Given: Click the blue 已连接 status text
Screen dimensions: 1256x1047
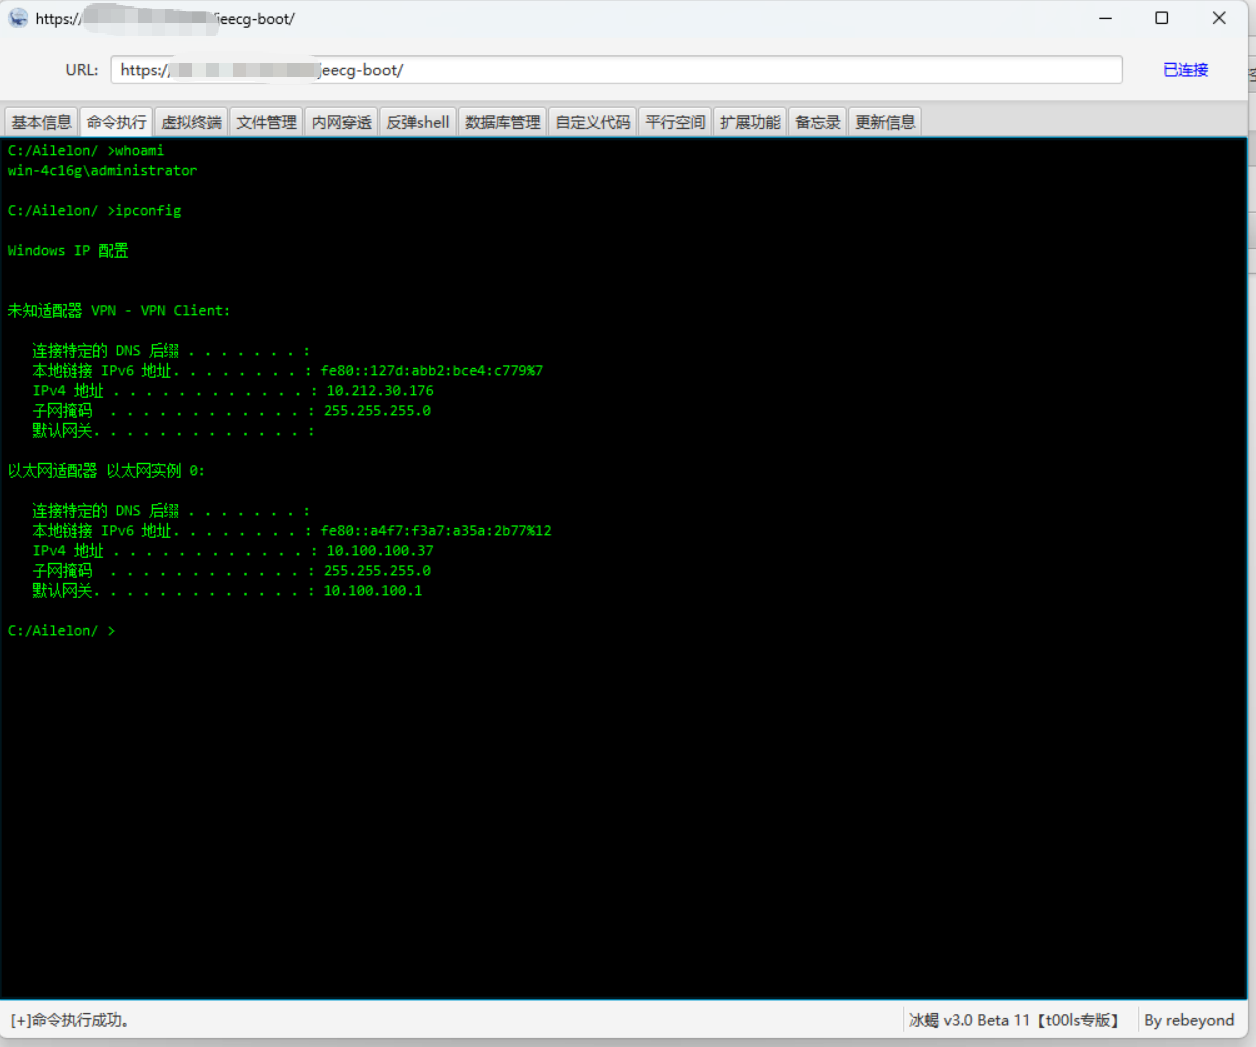Looking at the screenshot, I should 1185,70.
